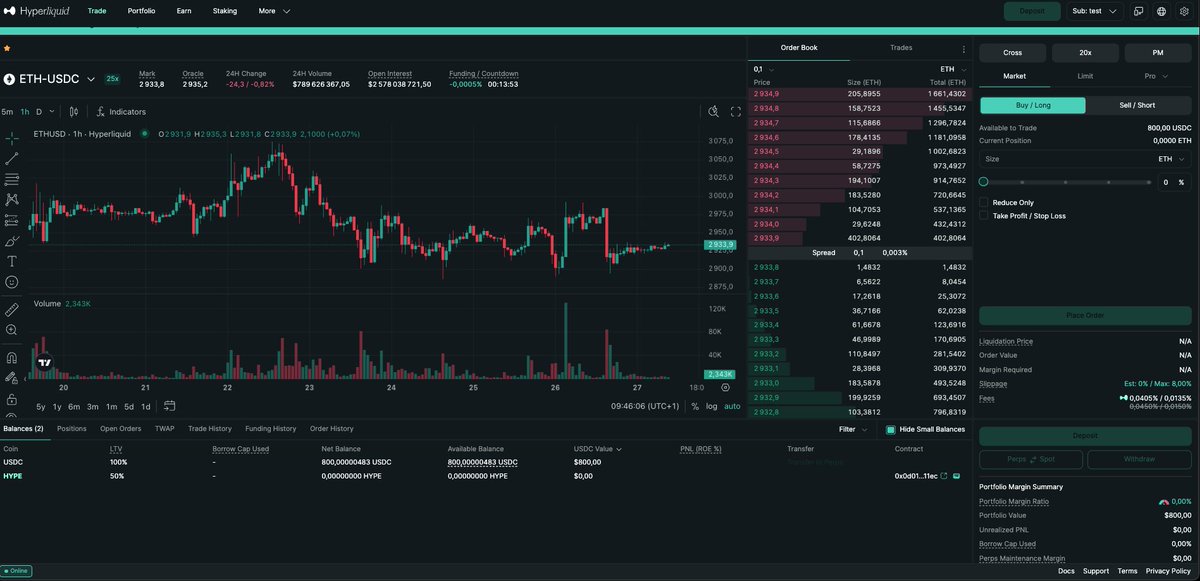1200x581 pixels.
Task: Click the Hyperliquid logo
Action: point(38,11)
